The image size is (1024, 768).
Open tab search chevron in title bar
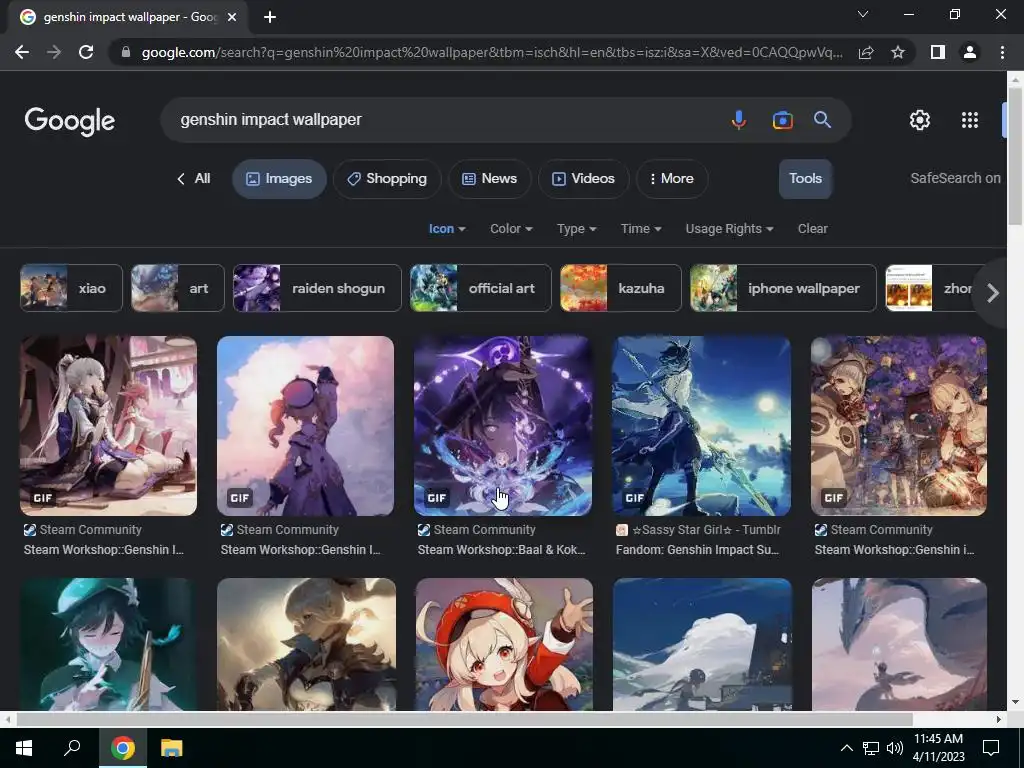863,14
